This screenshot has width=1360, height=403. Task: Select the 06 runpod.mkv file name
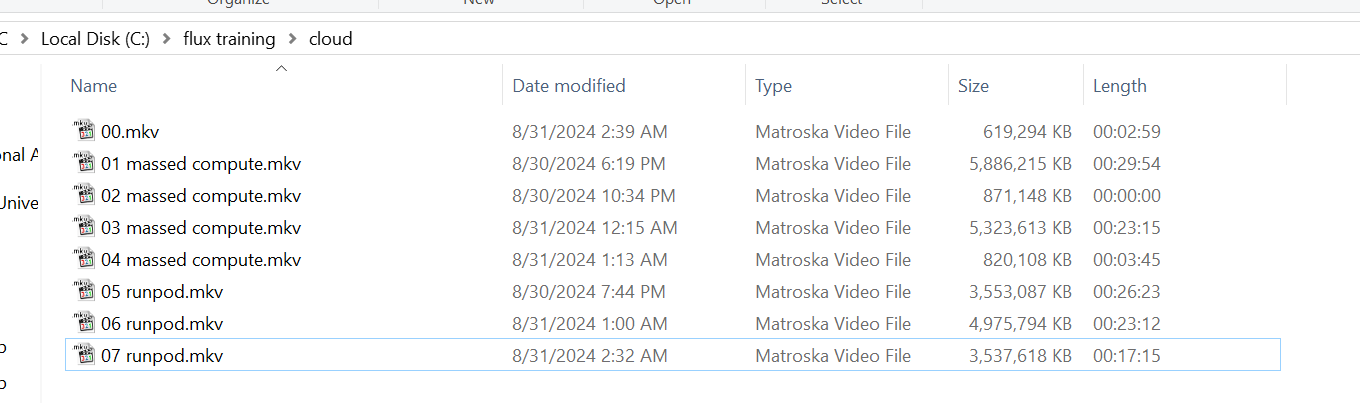[162, 323]
